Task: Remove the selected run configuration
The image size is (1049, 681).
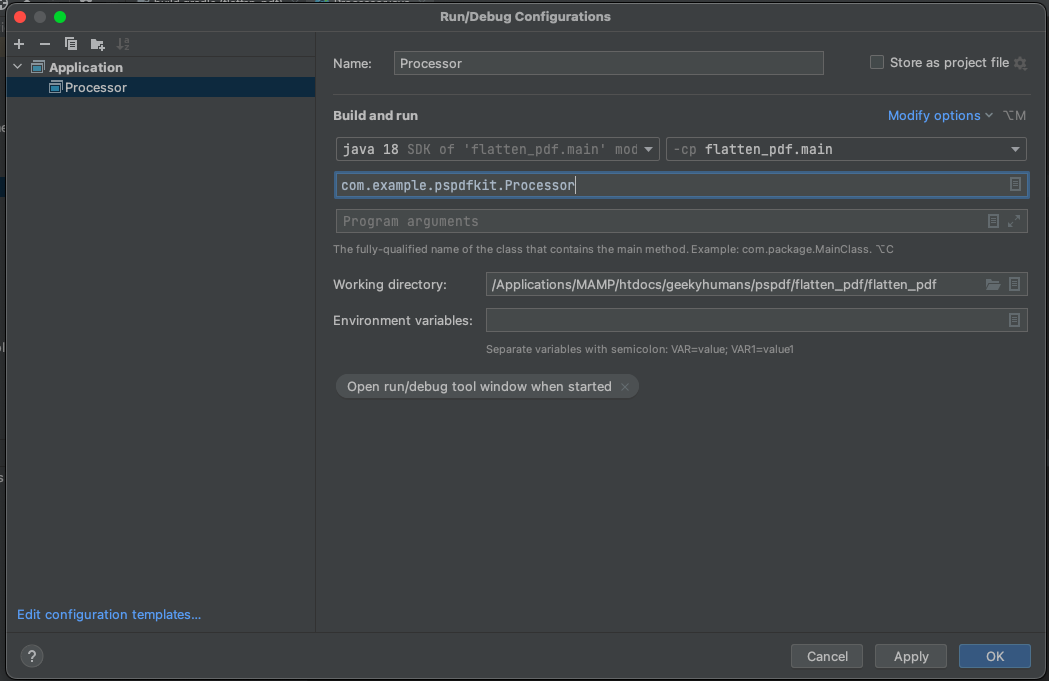Action: [x=46, y=44]
